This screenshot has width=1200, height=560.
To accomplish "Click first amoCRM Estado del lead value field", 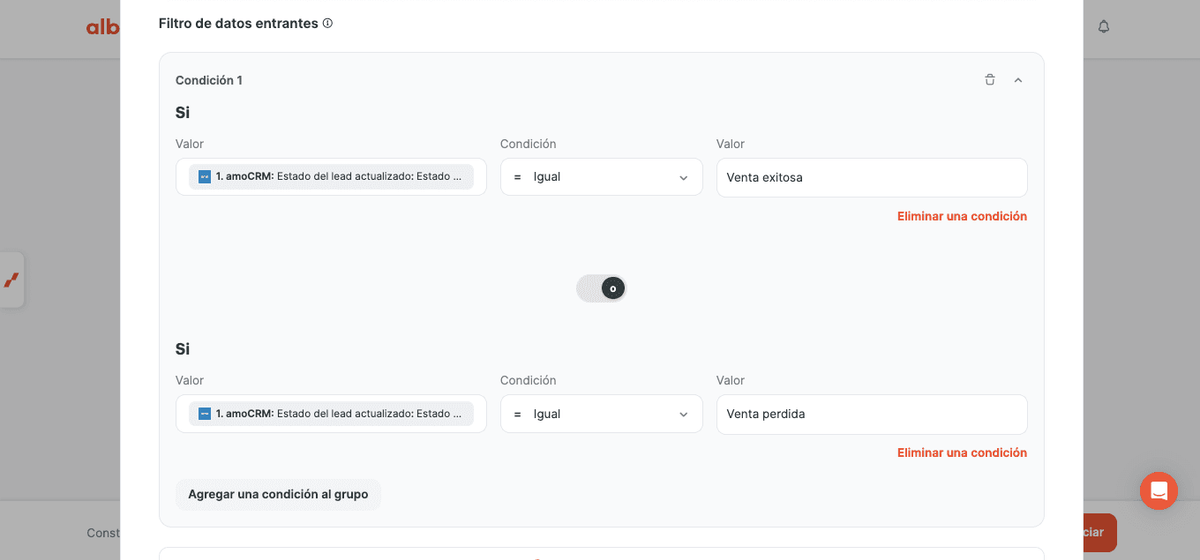I will tap(331, 177).
